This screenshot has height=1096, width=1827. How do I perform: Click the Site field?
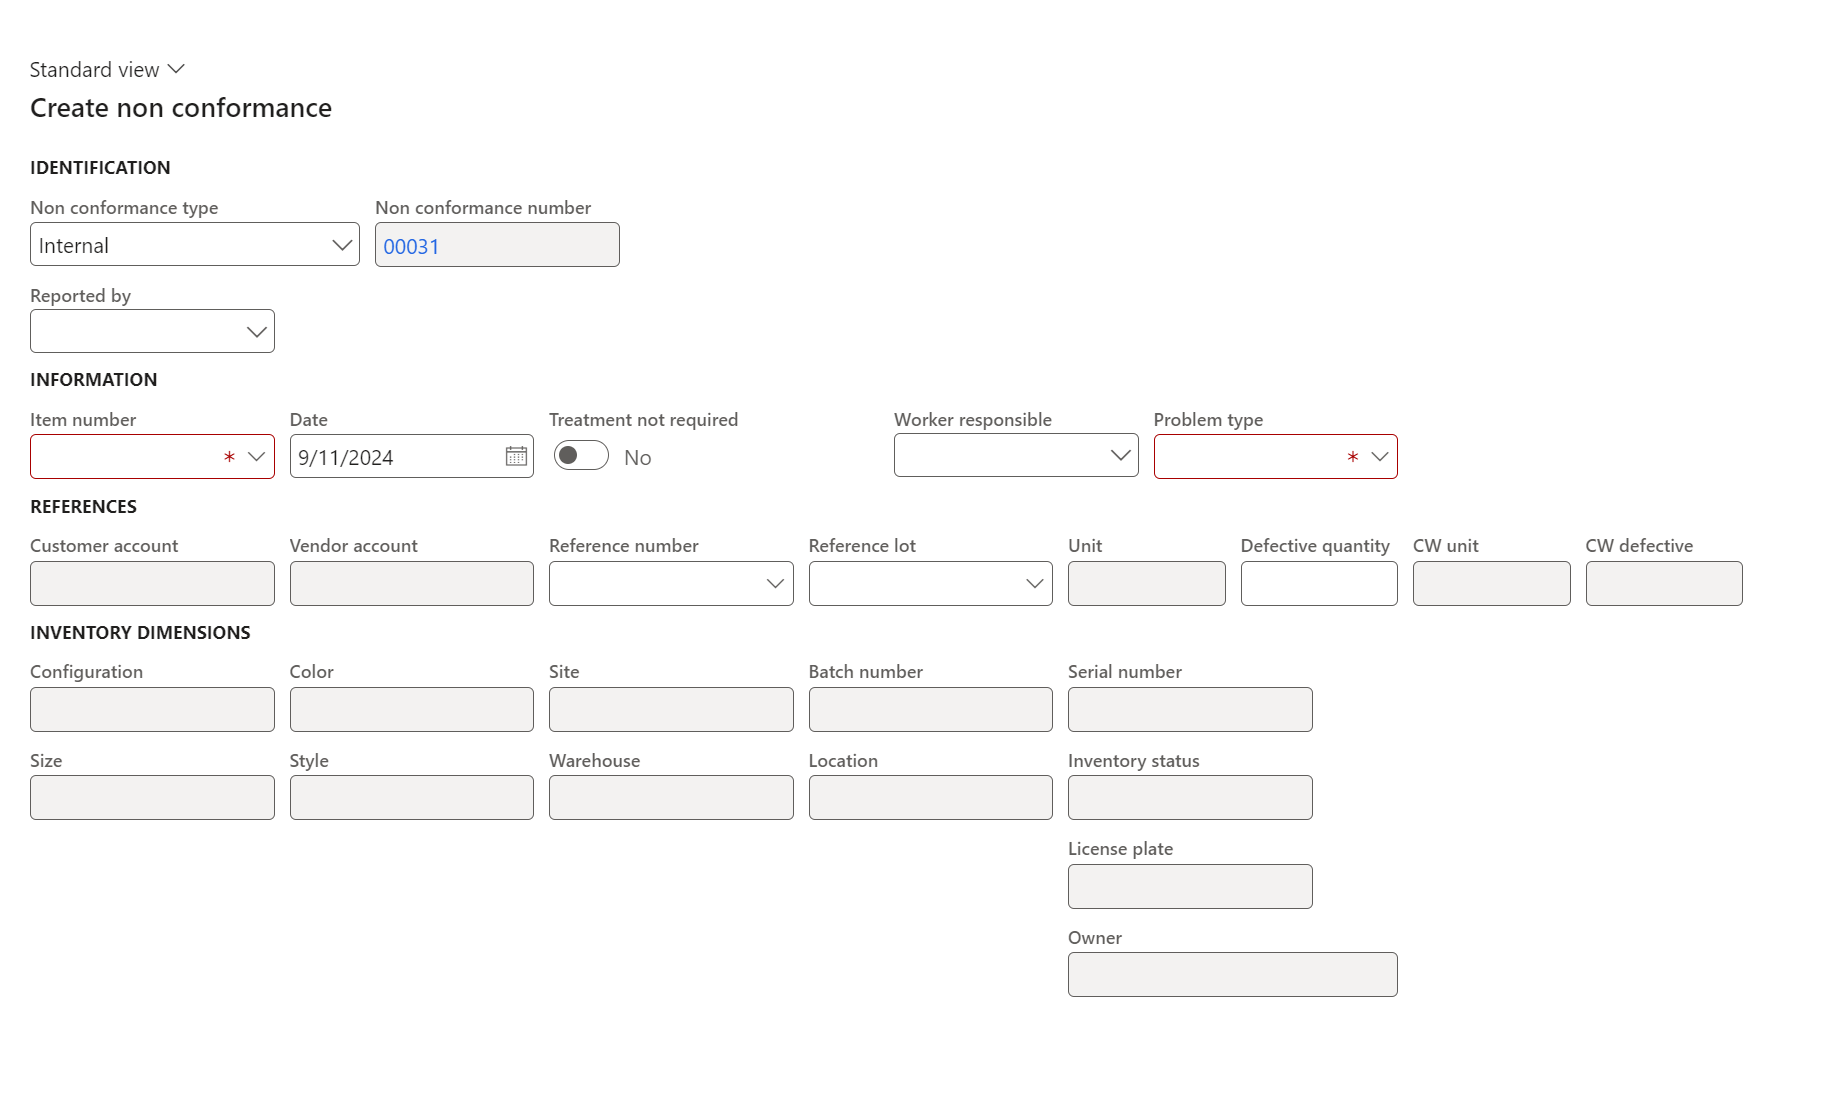tap(670, 710)
